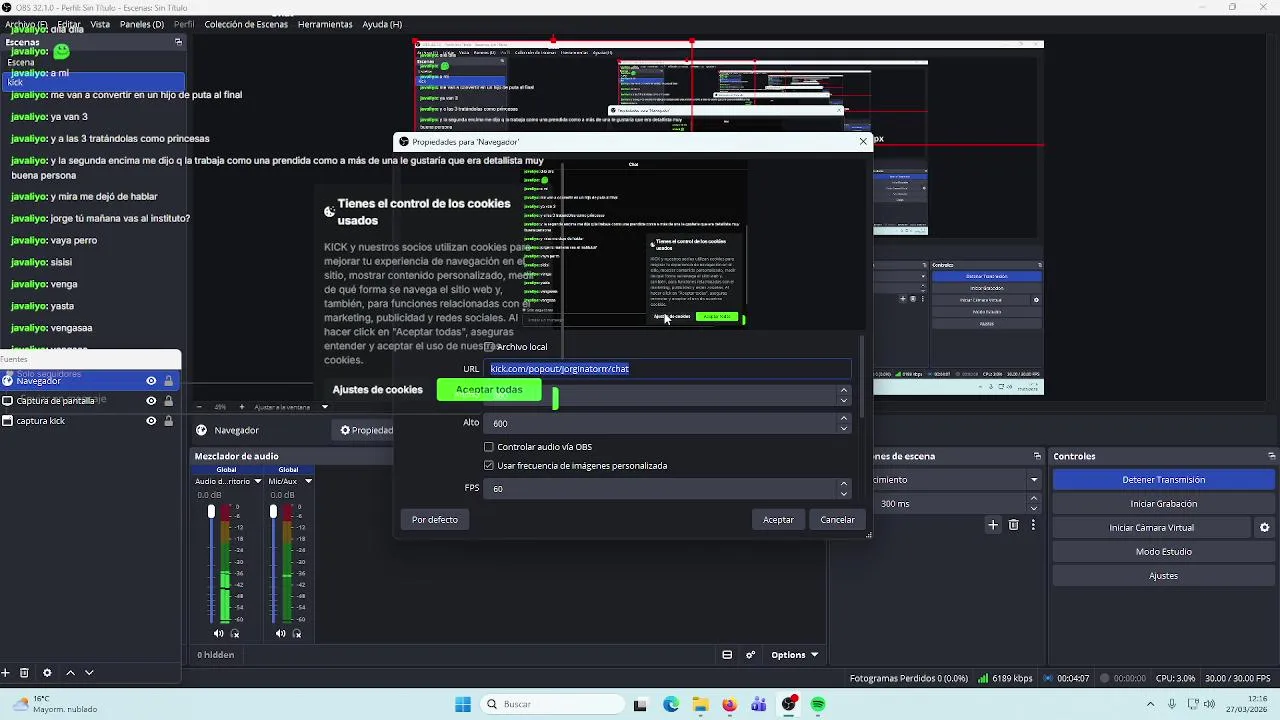This screenshot has height=720, width=1280.
Task: Remove scene transition with trash icon
Action: click(1013, 525)
